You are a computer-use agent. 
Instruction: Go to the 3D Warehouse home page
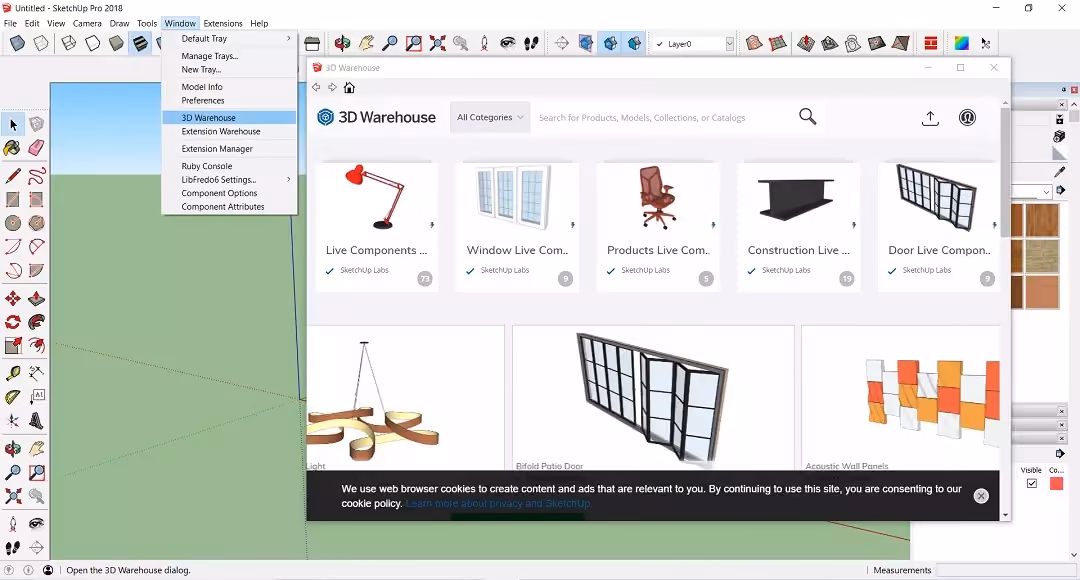pyautogui.click(x=349, y=87)
